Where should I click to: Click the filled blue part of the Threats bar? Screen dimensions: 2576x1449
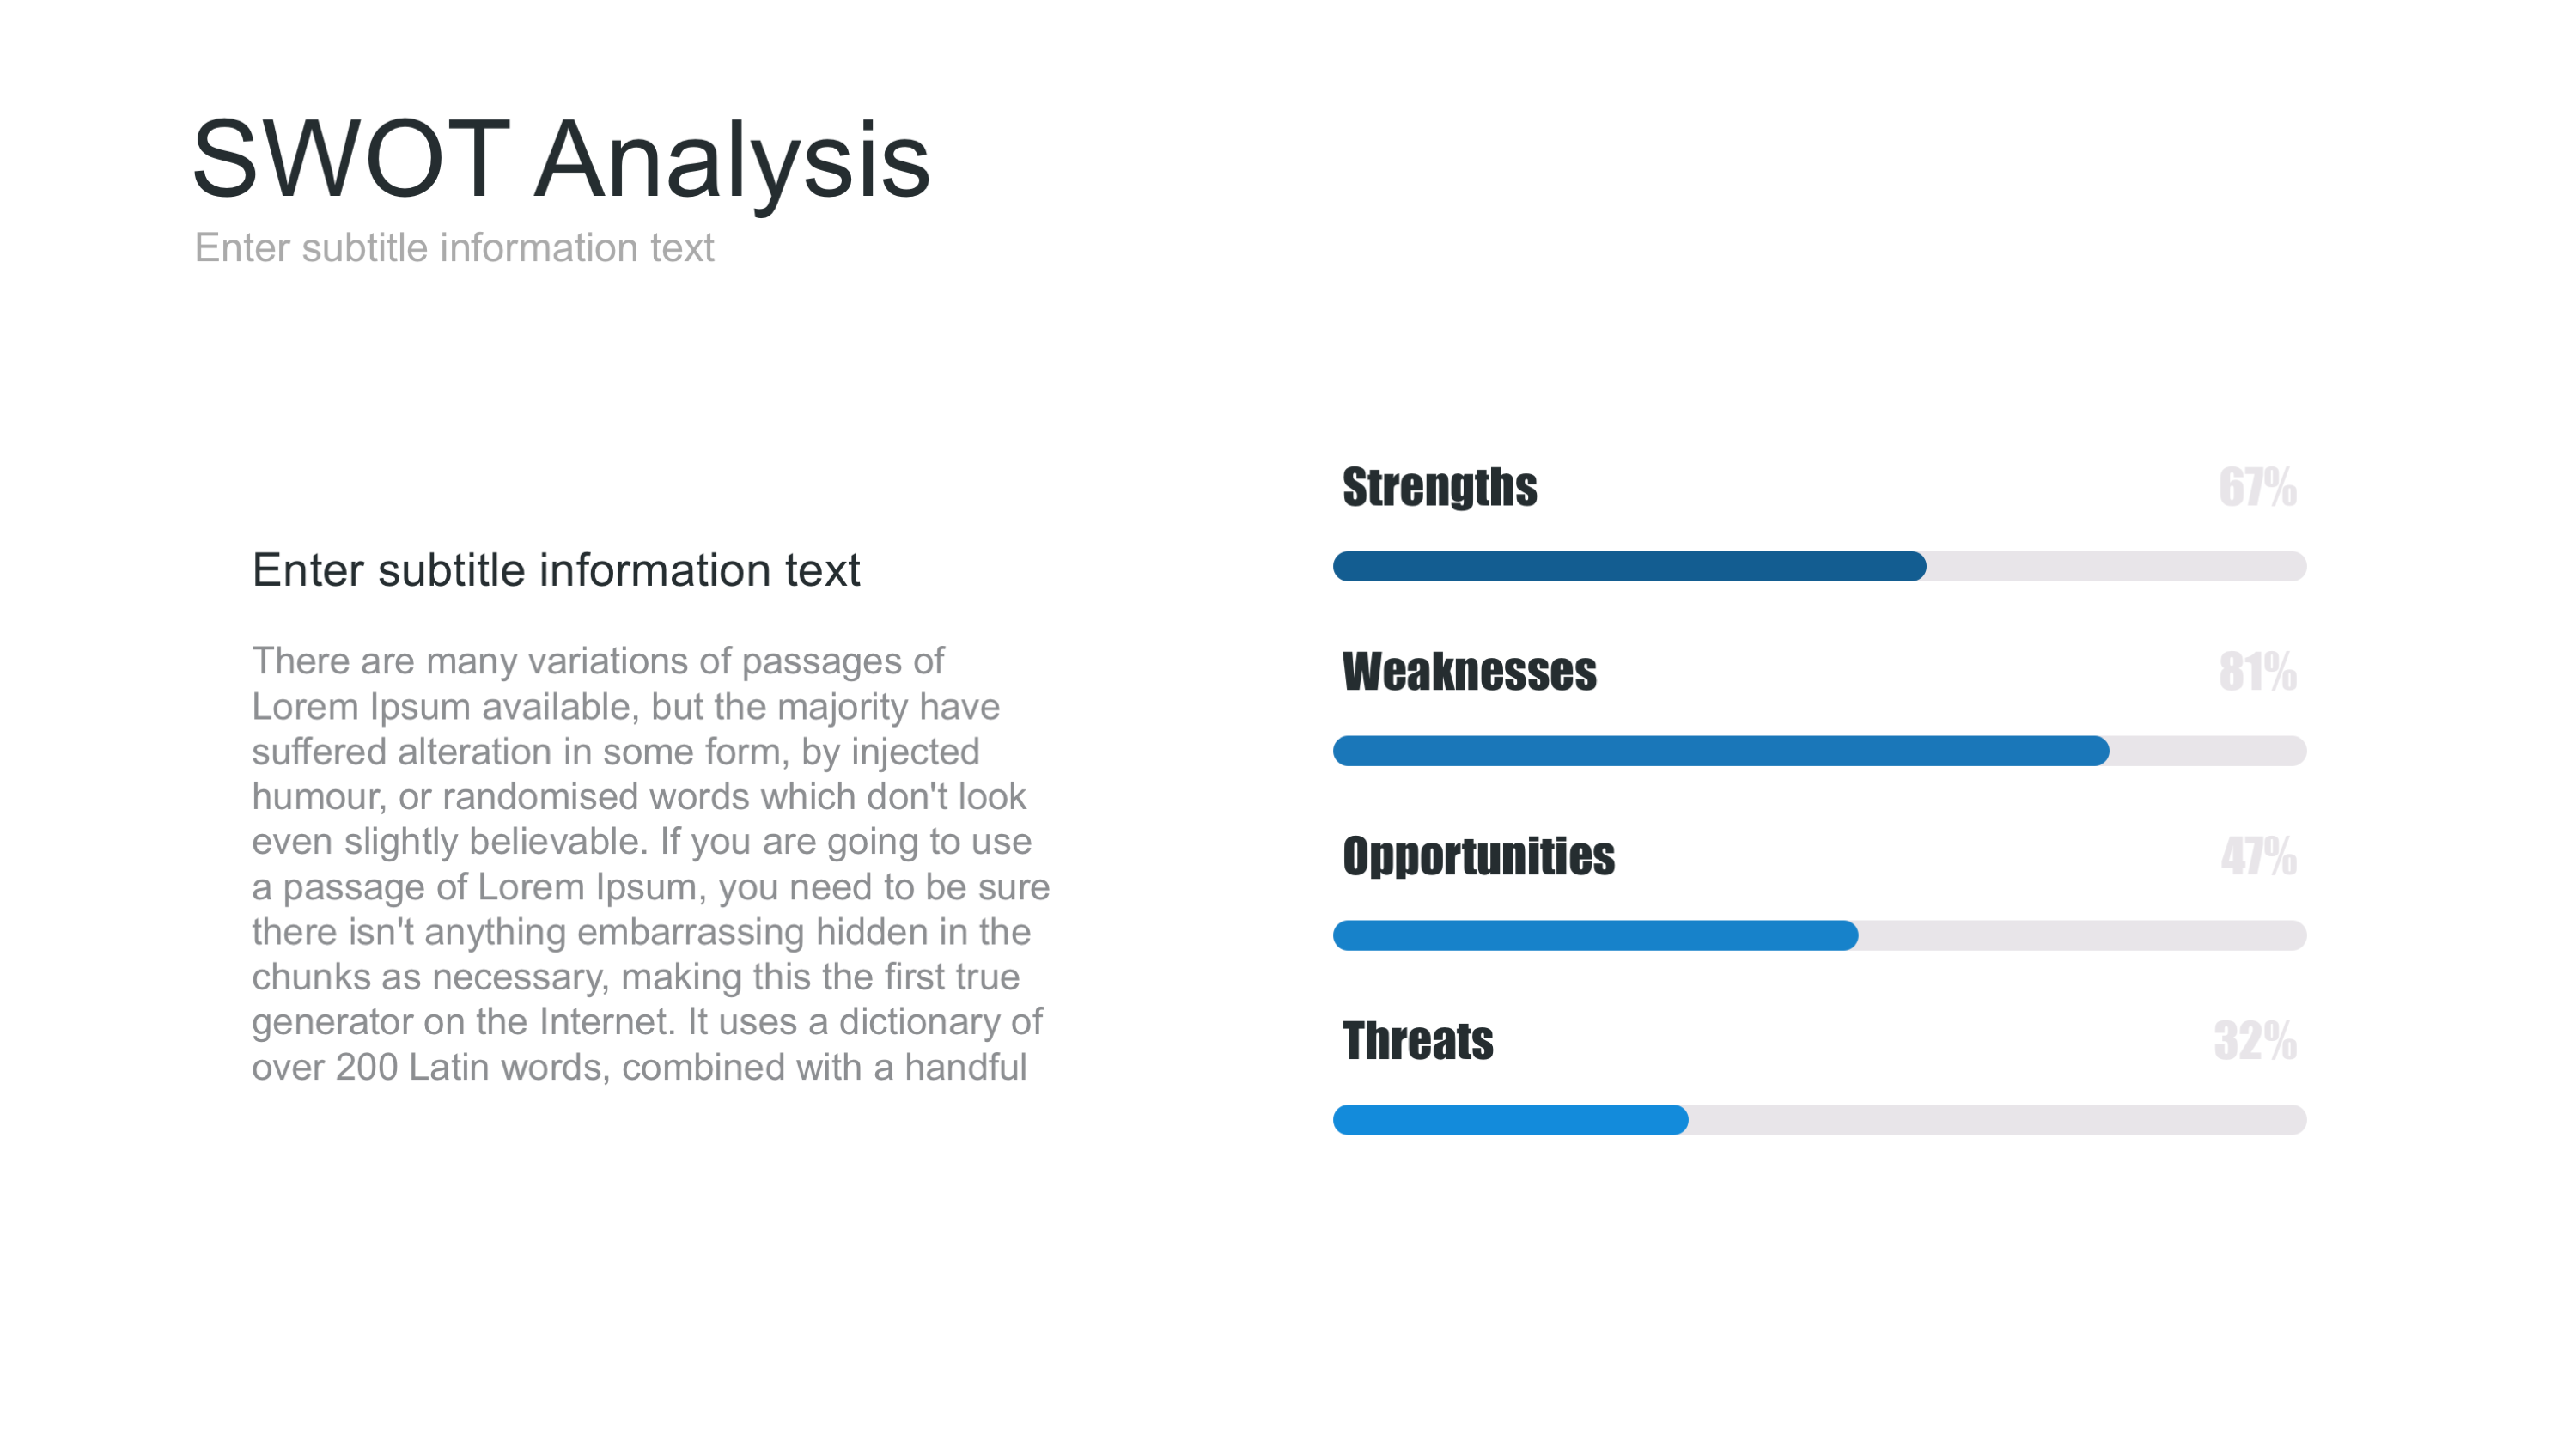1510,1120
